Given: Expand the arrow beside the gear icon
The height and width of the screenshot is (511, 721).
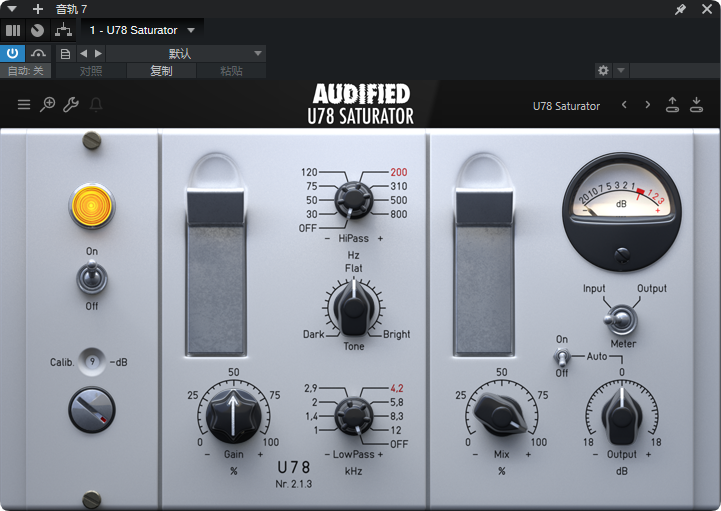Looking at the screenshot, I should coord(621,70).
